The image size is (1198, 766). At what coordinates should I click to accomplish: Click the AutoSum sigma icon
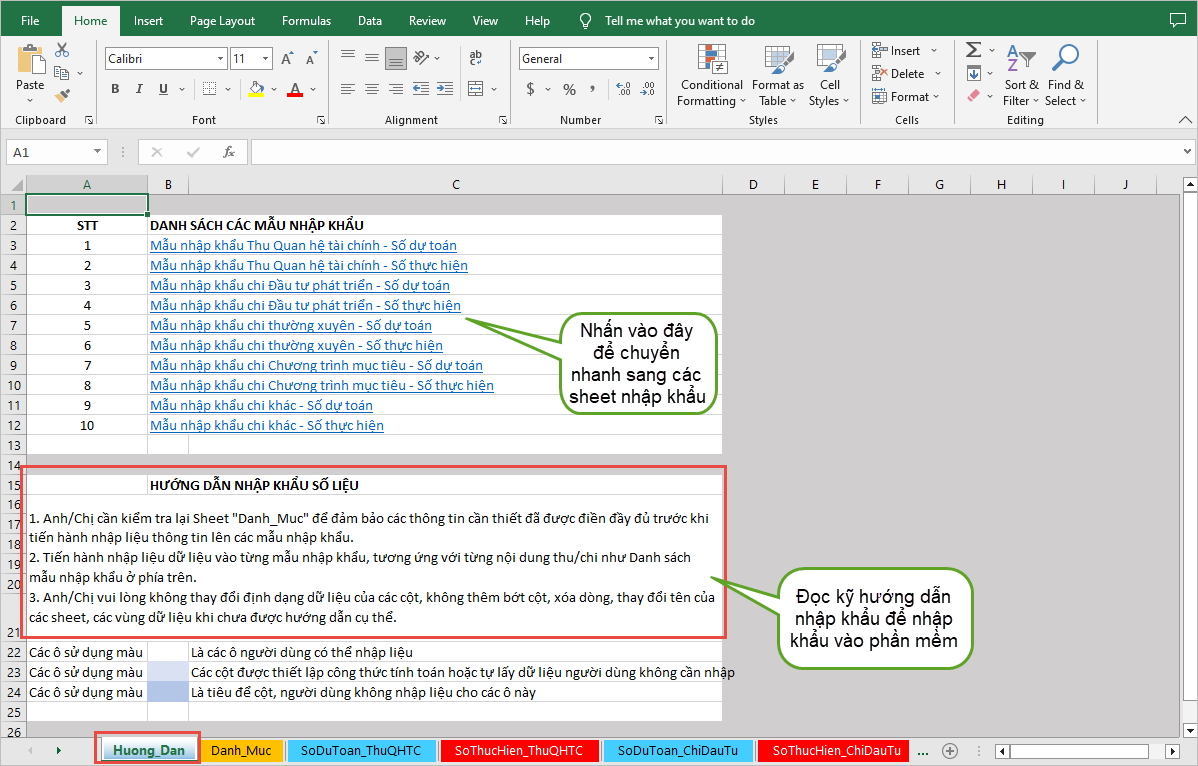pos(973,51)
